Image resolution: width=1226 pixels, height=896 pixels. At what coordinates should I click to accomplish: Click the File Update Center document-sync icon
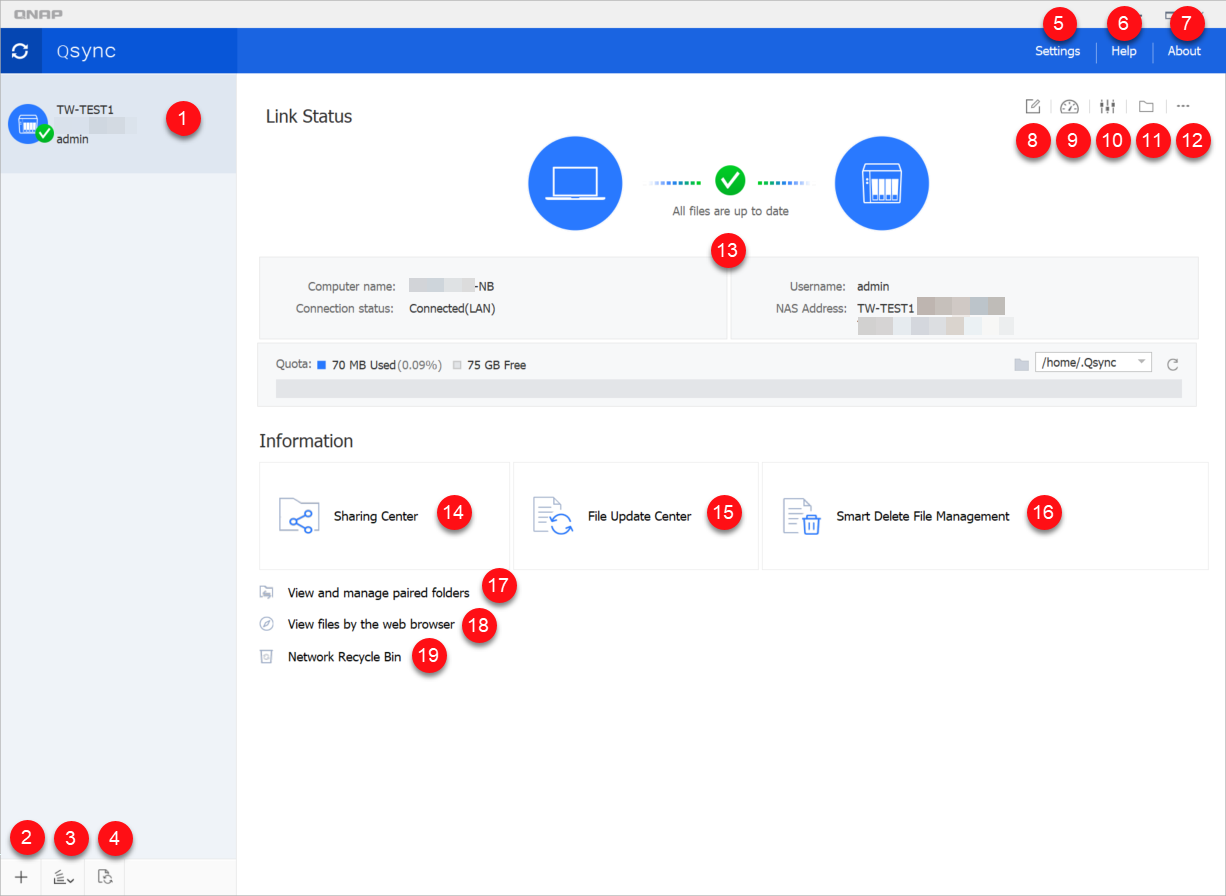[x=552, y=516]
